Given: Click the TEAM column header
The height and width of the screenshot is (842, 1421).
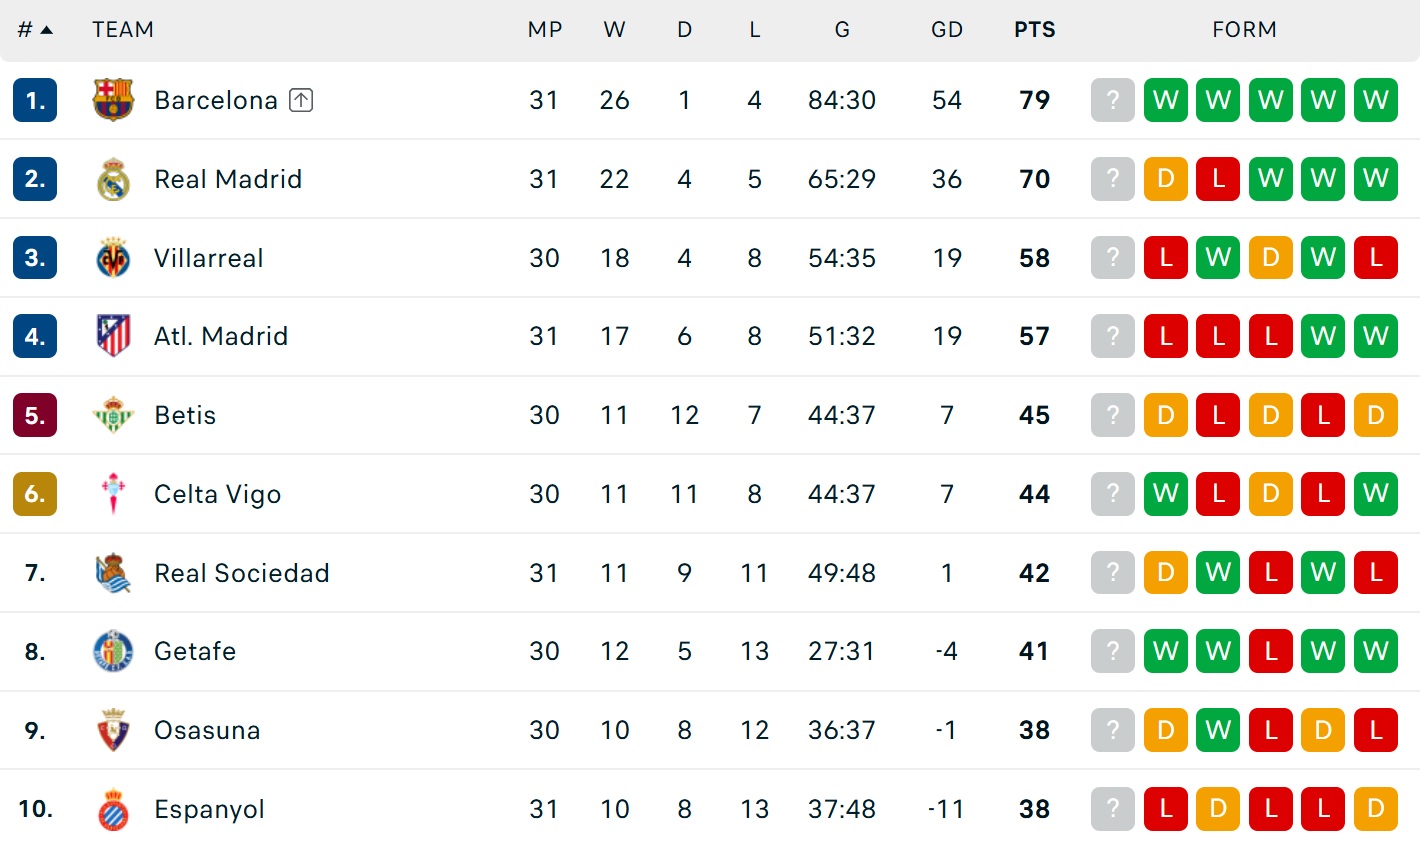Looking at the screenshot, I should [x=123, y=30].
